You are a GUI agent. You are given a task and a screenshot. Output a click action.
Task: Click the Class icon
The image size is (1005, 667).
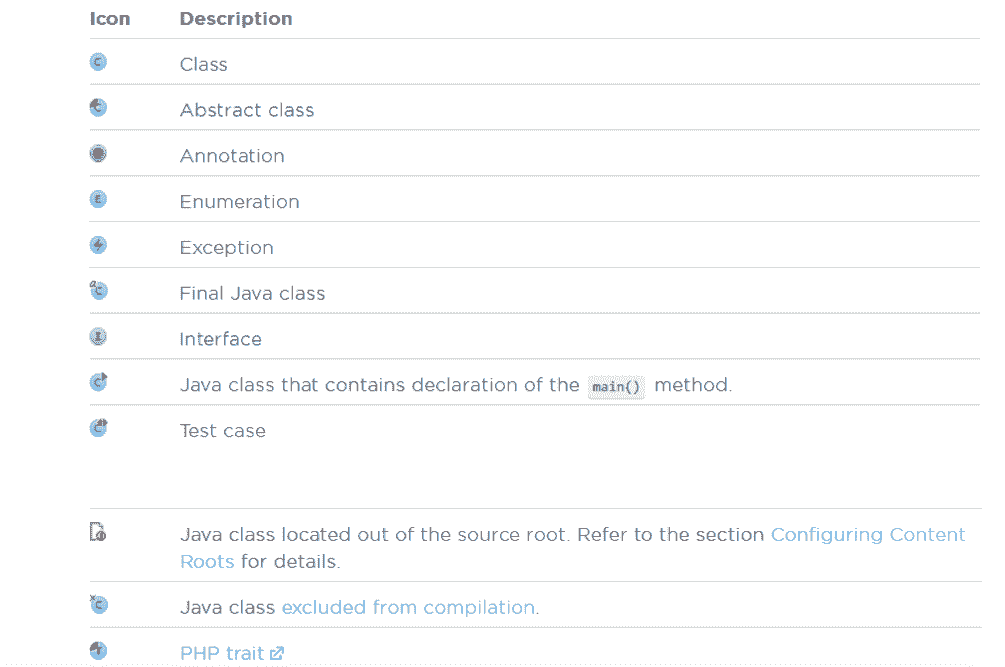click(x=98, y=62)
